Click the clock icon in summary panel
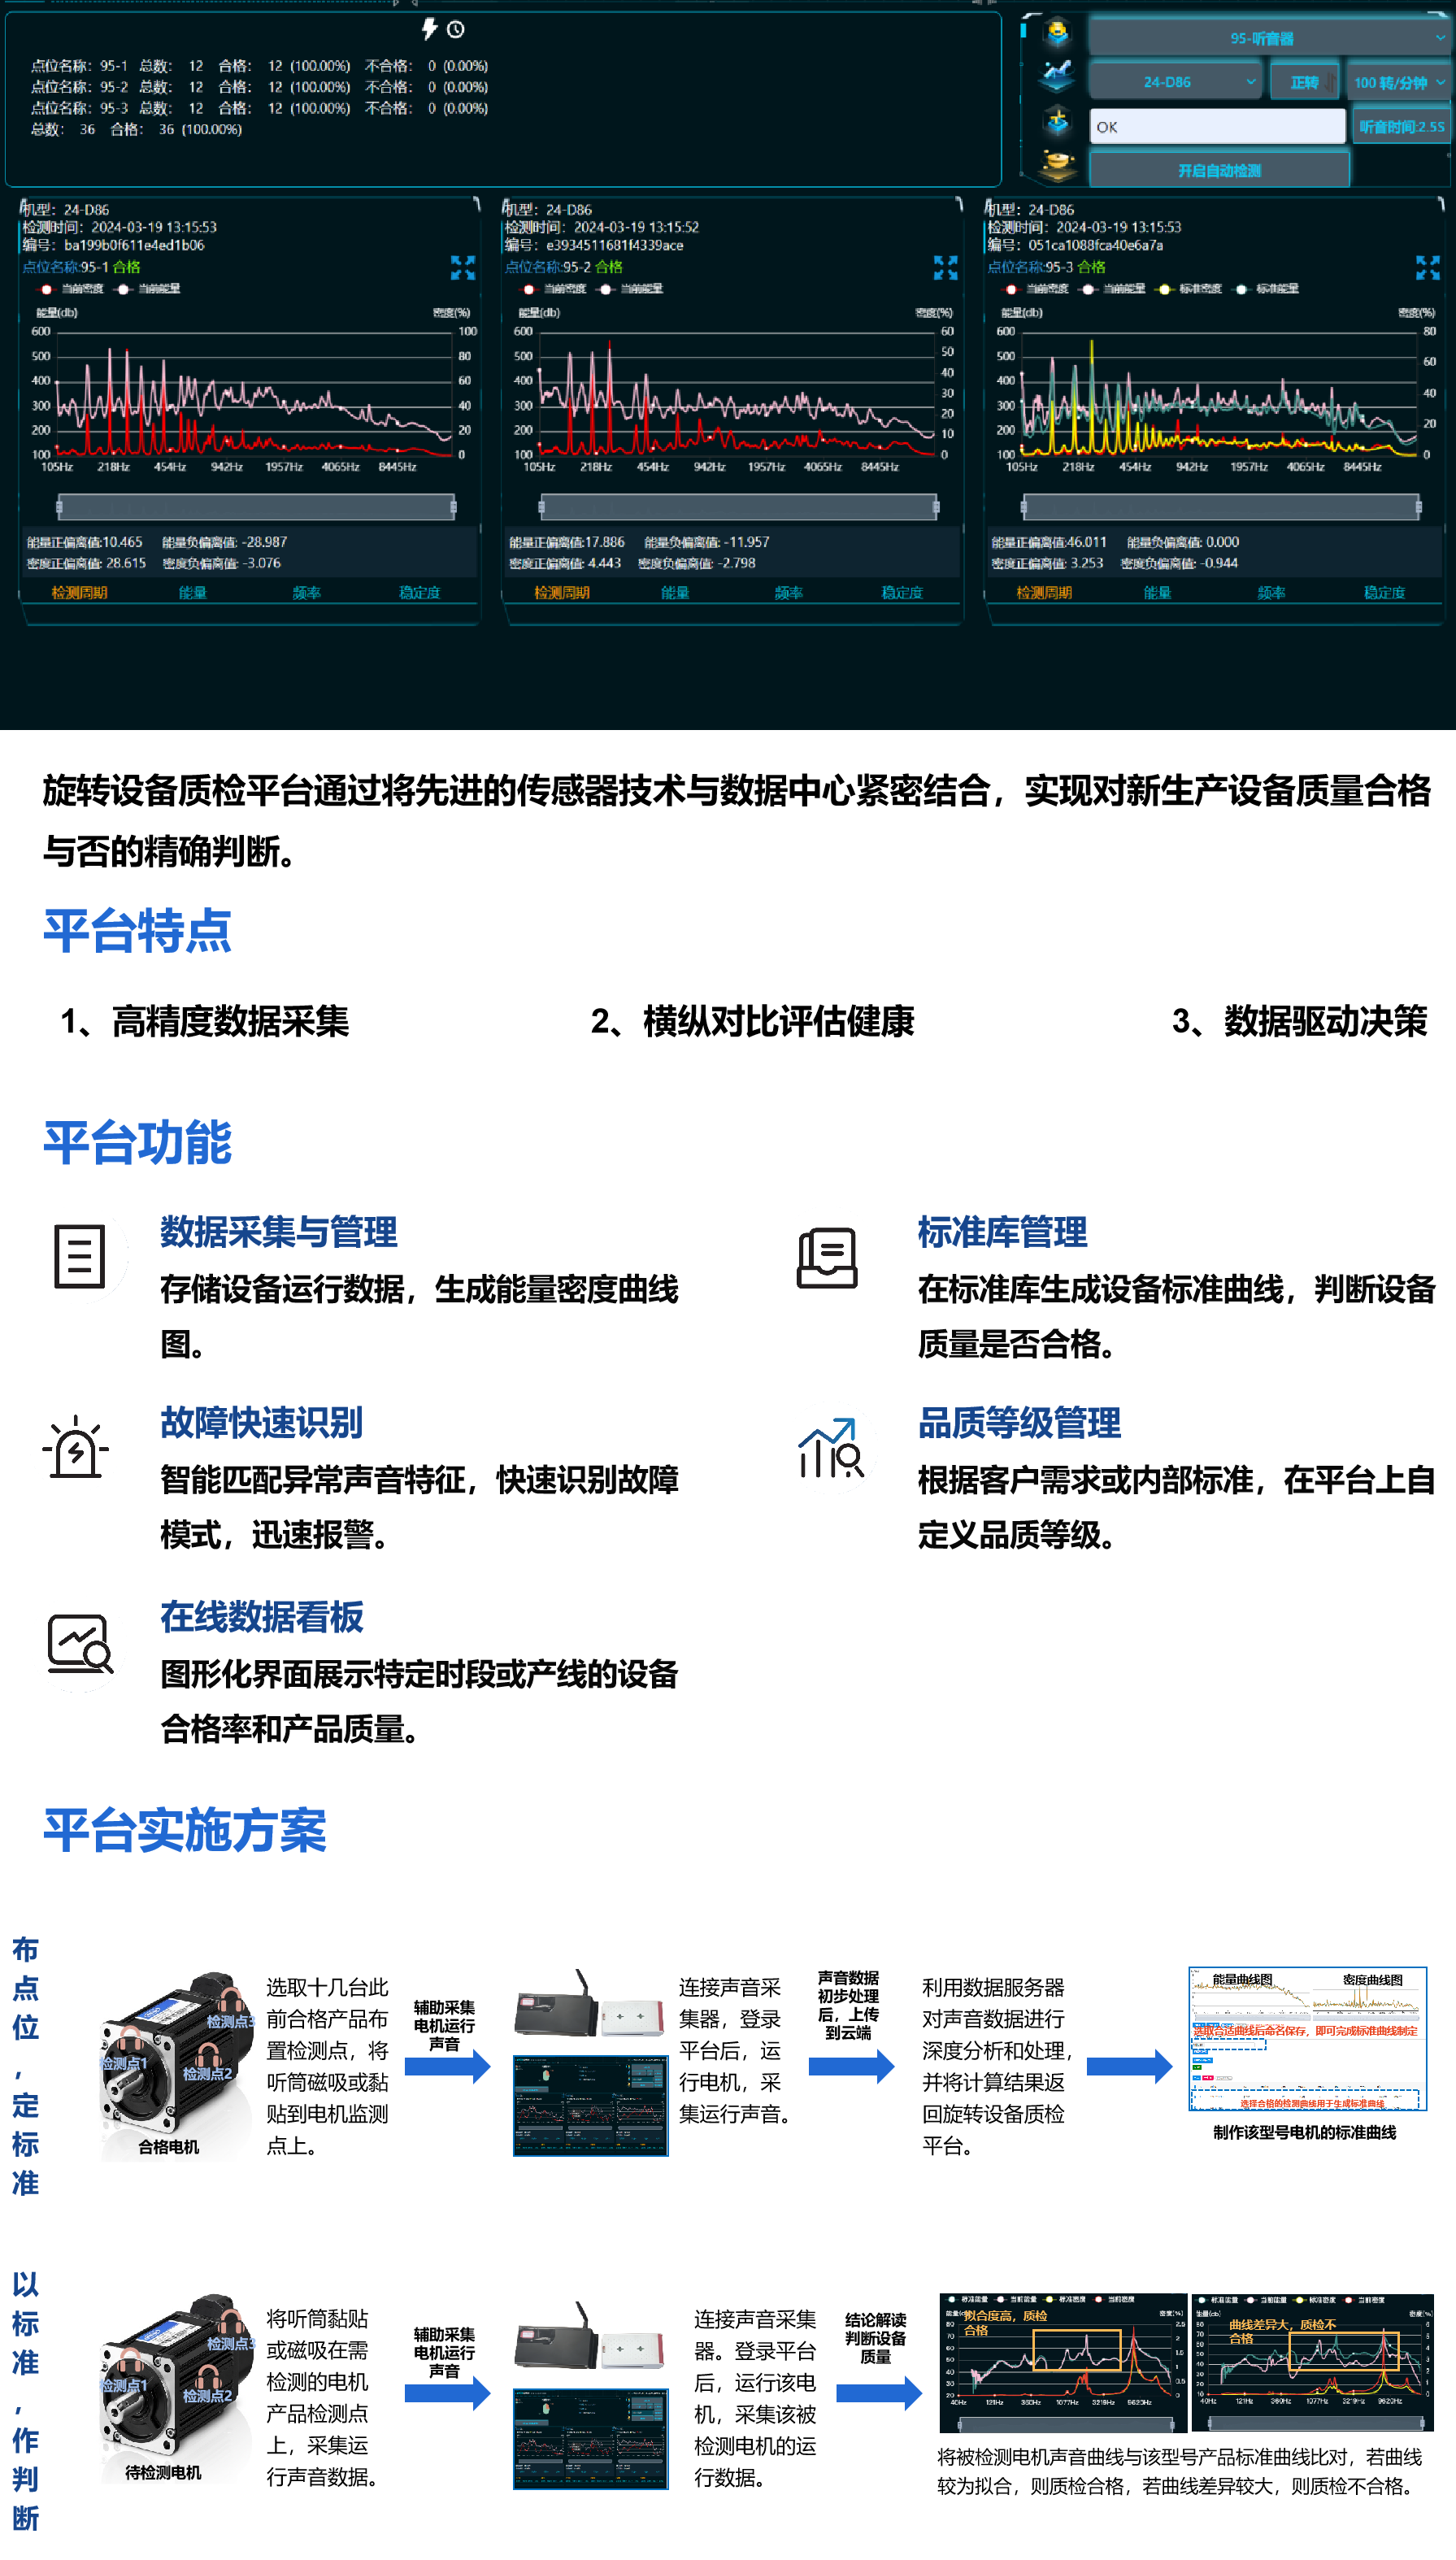Image resolution: width=1456 pixels, height=2560 pixels. [x=456, y=30]
